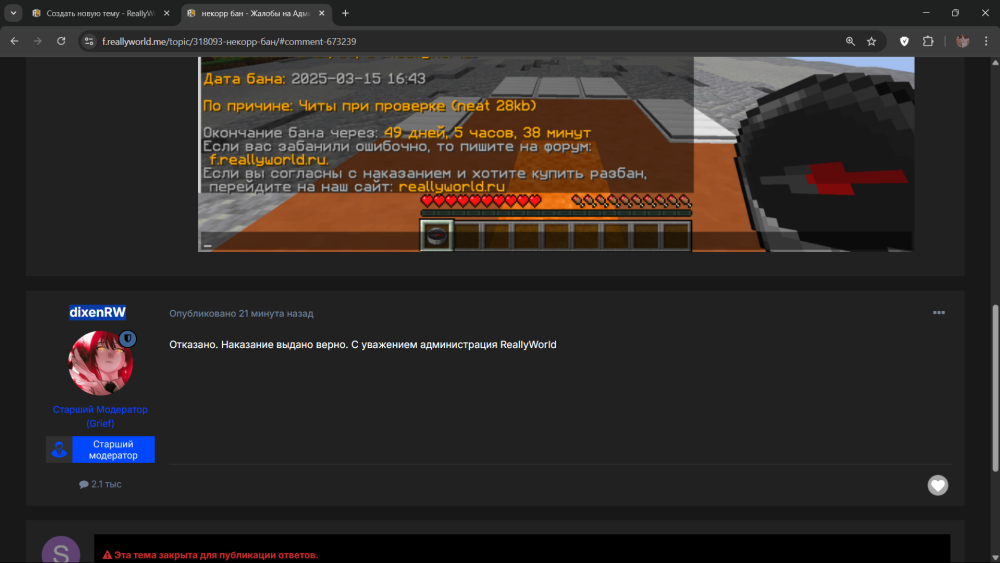
Task: Open 'Старший Модератор (Grief)' group link
Action: tap(100, 416)
